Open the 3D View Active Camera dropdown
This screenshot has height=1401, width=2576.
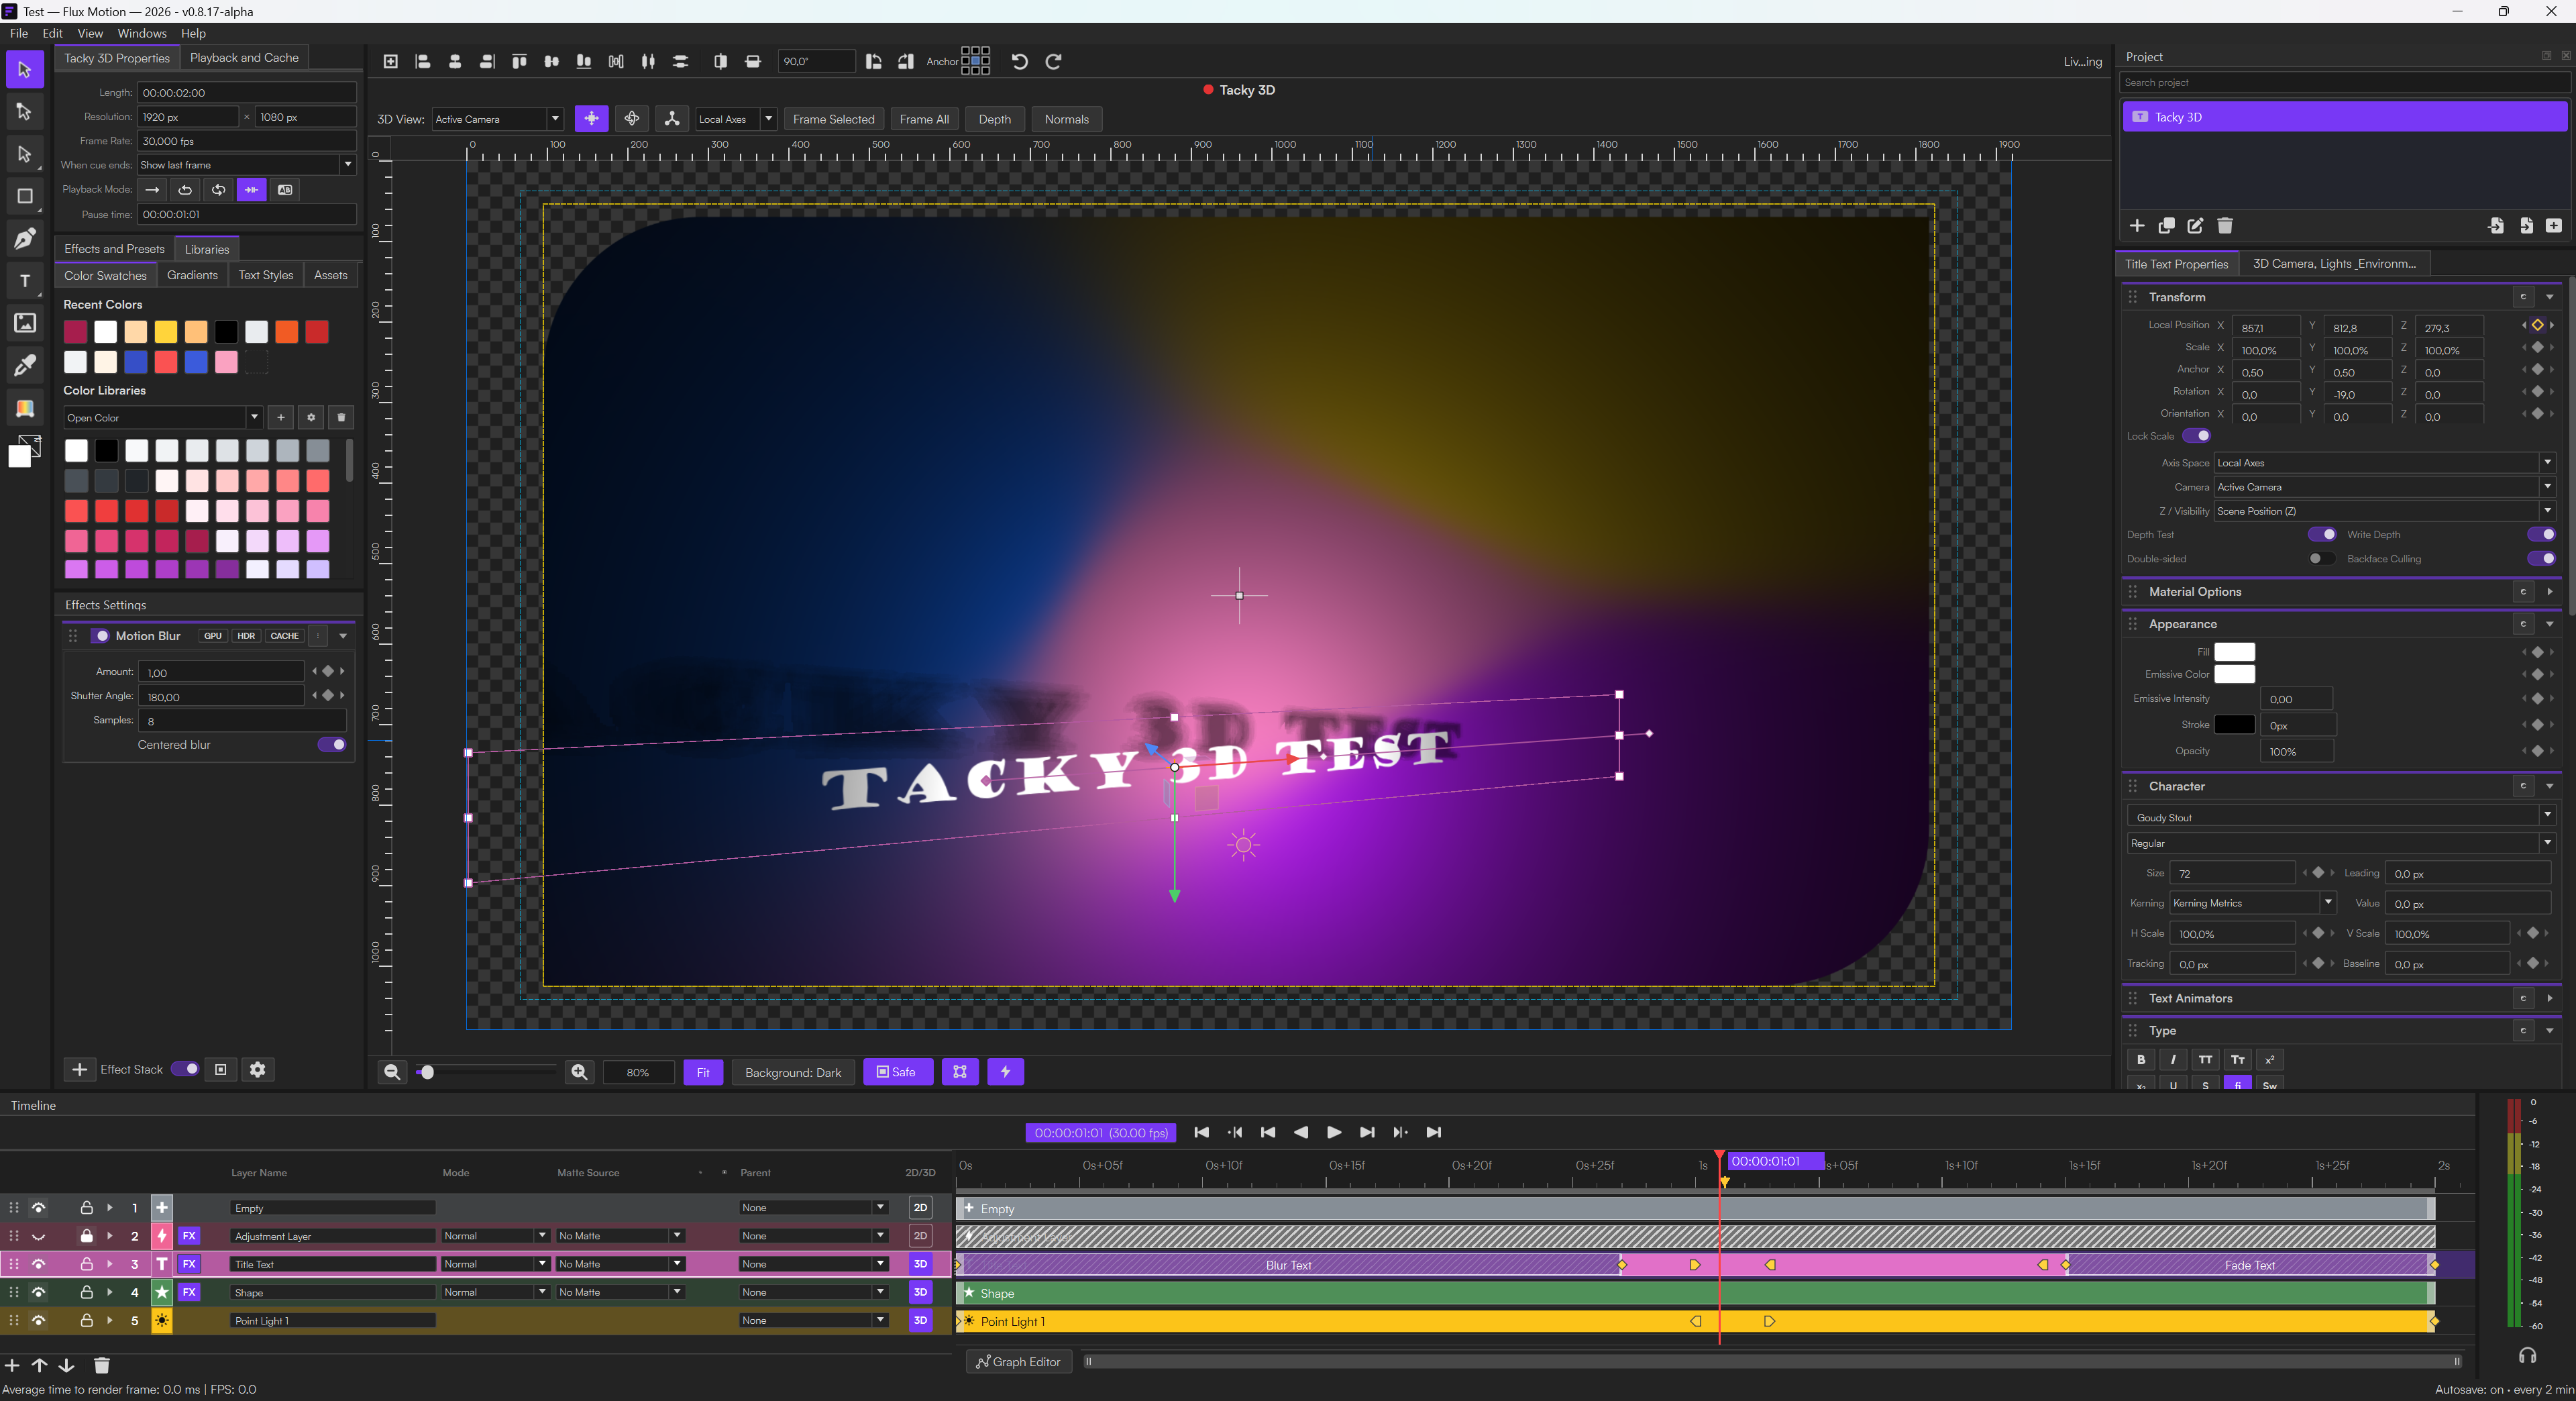tap(498, 119)
